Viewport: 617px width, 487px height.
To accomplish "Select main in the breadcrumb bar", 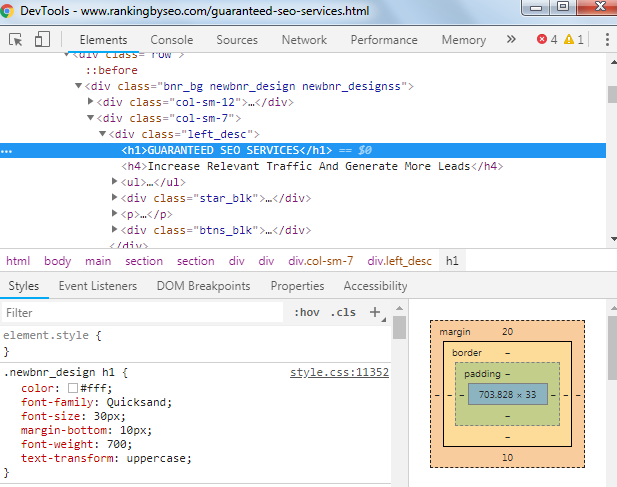I will point(98,261).
